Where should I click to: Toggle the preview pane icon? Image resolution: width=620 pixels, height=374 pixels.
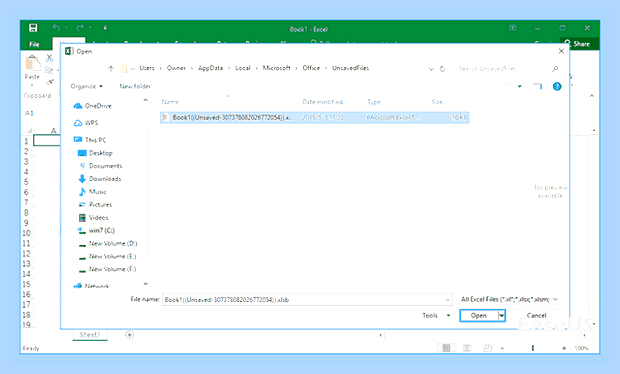click(538, 86)
